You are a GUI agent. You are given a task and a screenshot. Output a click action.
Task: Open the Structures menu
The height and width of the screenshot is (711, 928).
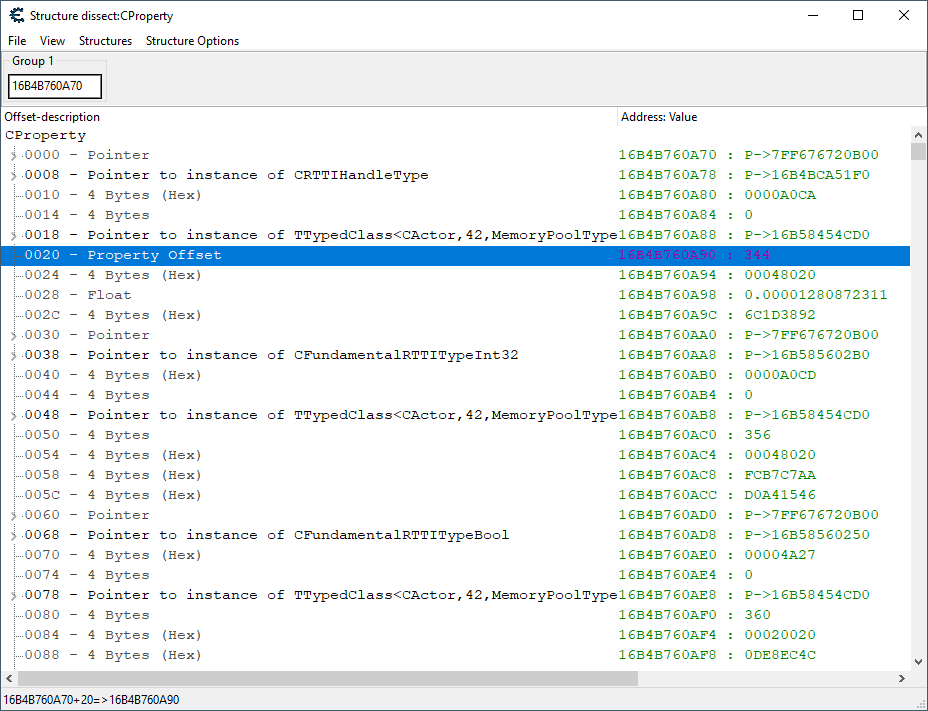(105, 41)
